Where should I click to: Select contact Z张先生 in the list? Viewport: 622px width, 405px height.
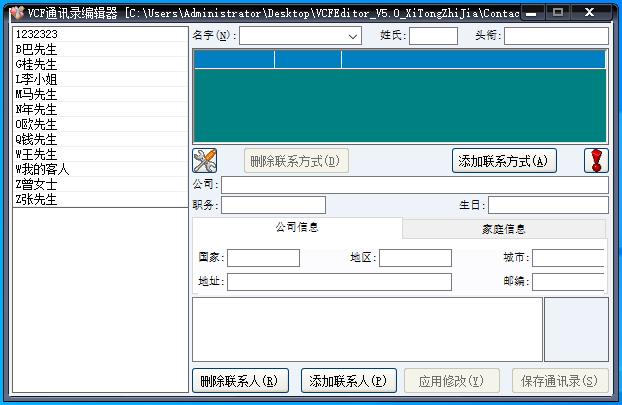[x=100, y=200]
